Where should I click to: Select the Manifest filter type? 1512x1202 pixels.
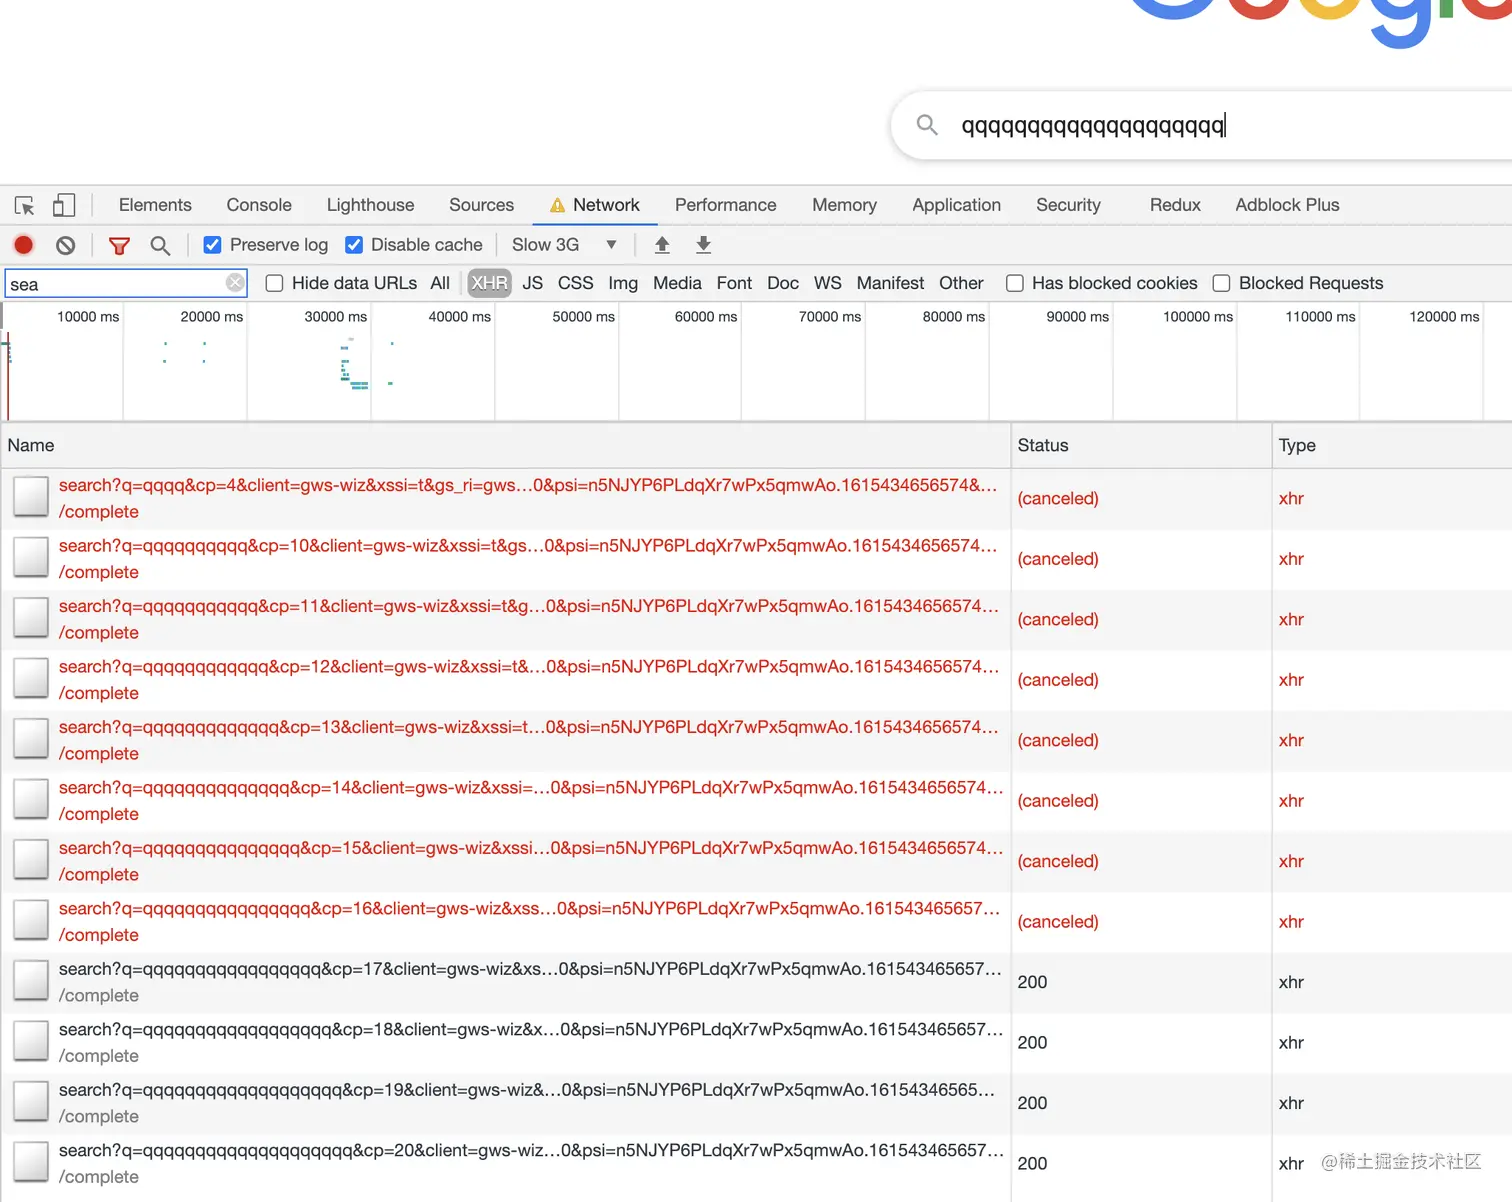(x=890, y=283)
